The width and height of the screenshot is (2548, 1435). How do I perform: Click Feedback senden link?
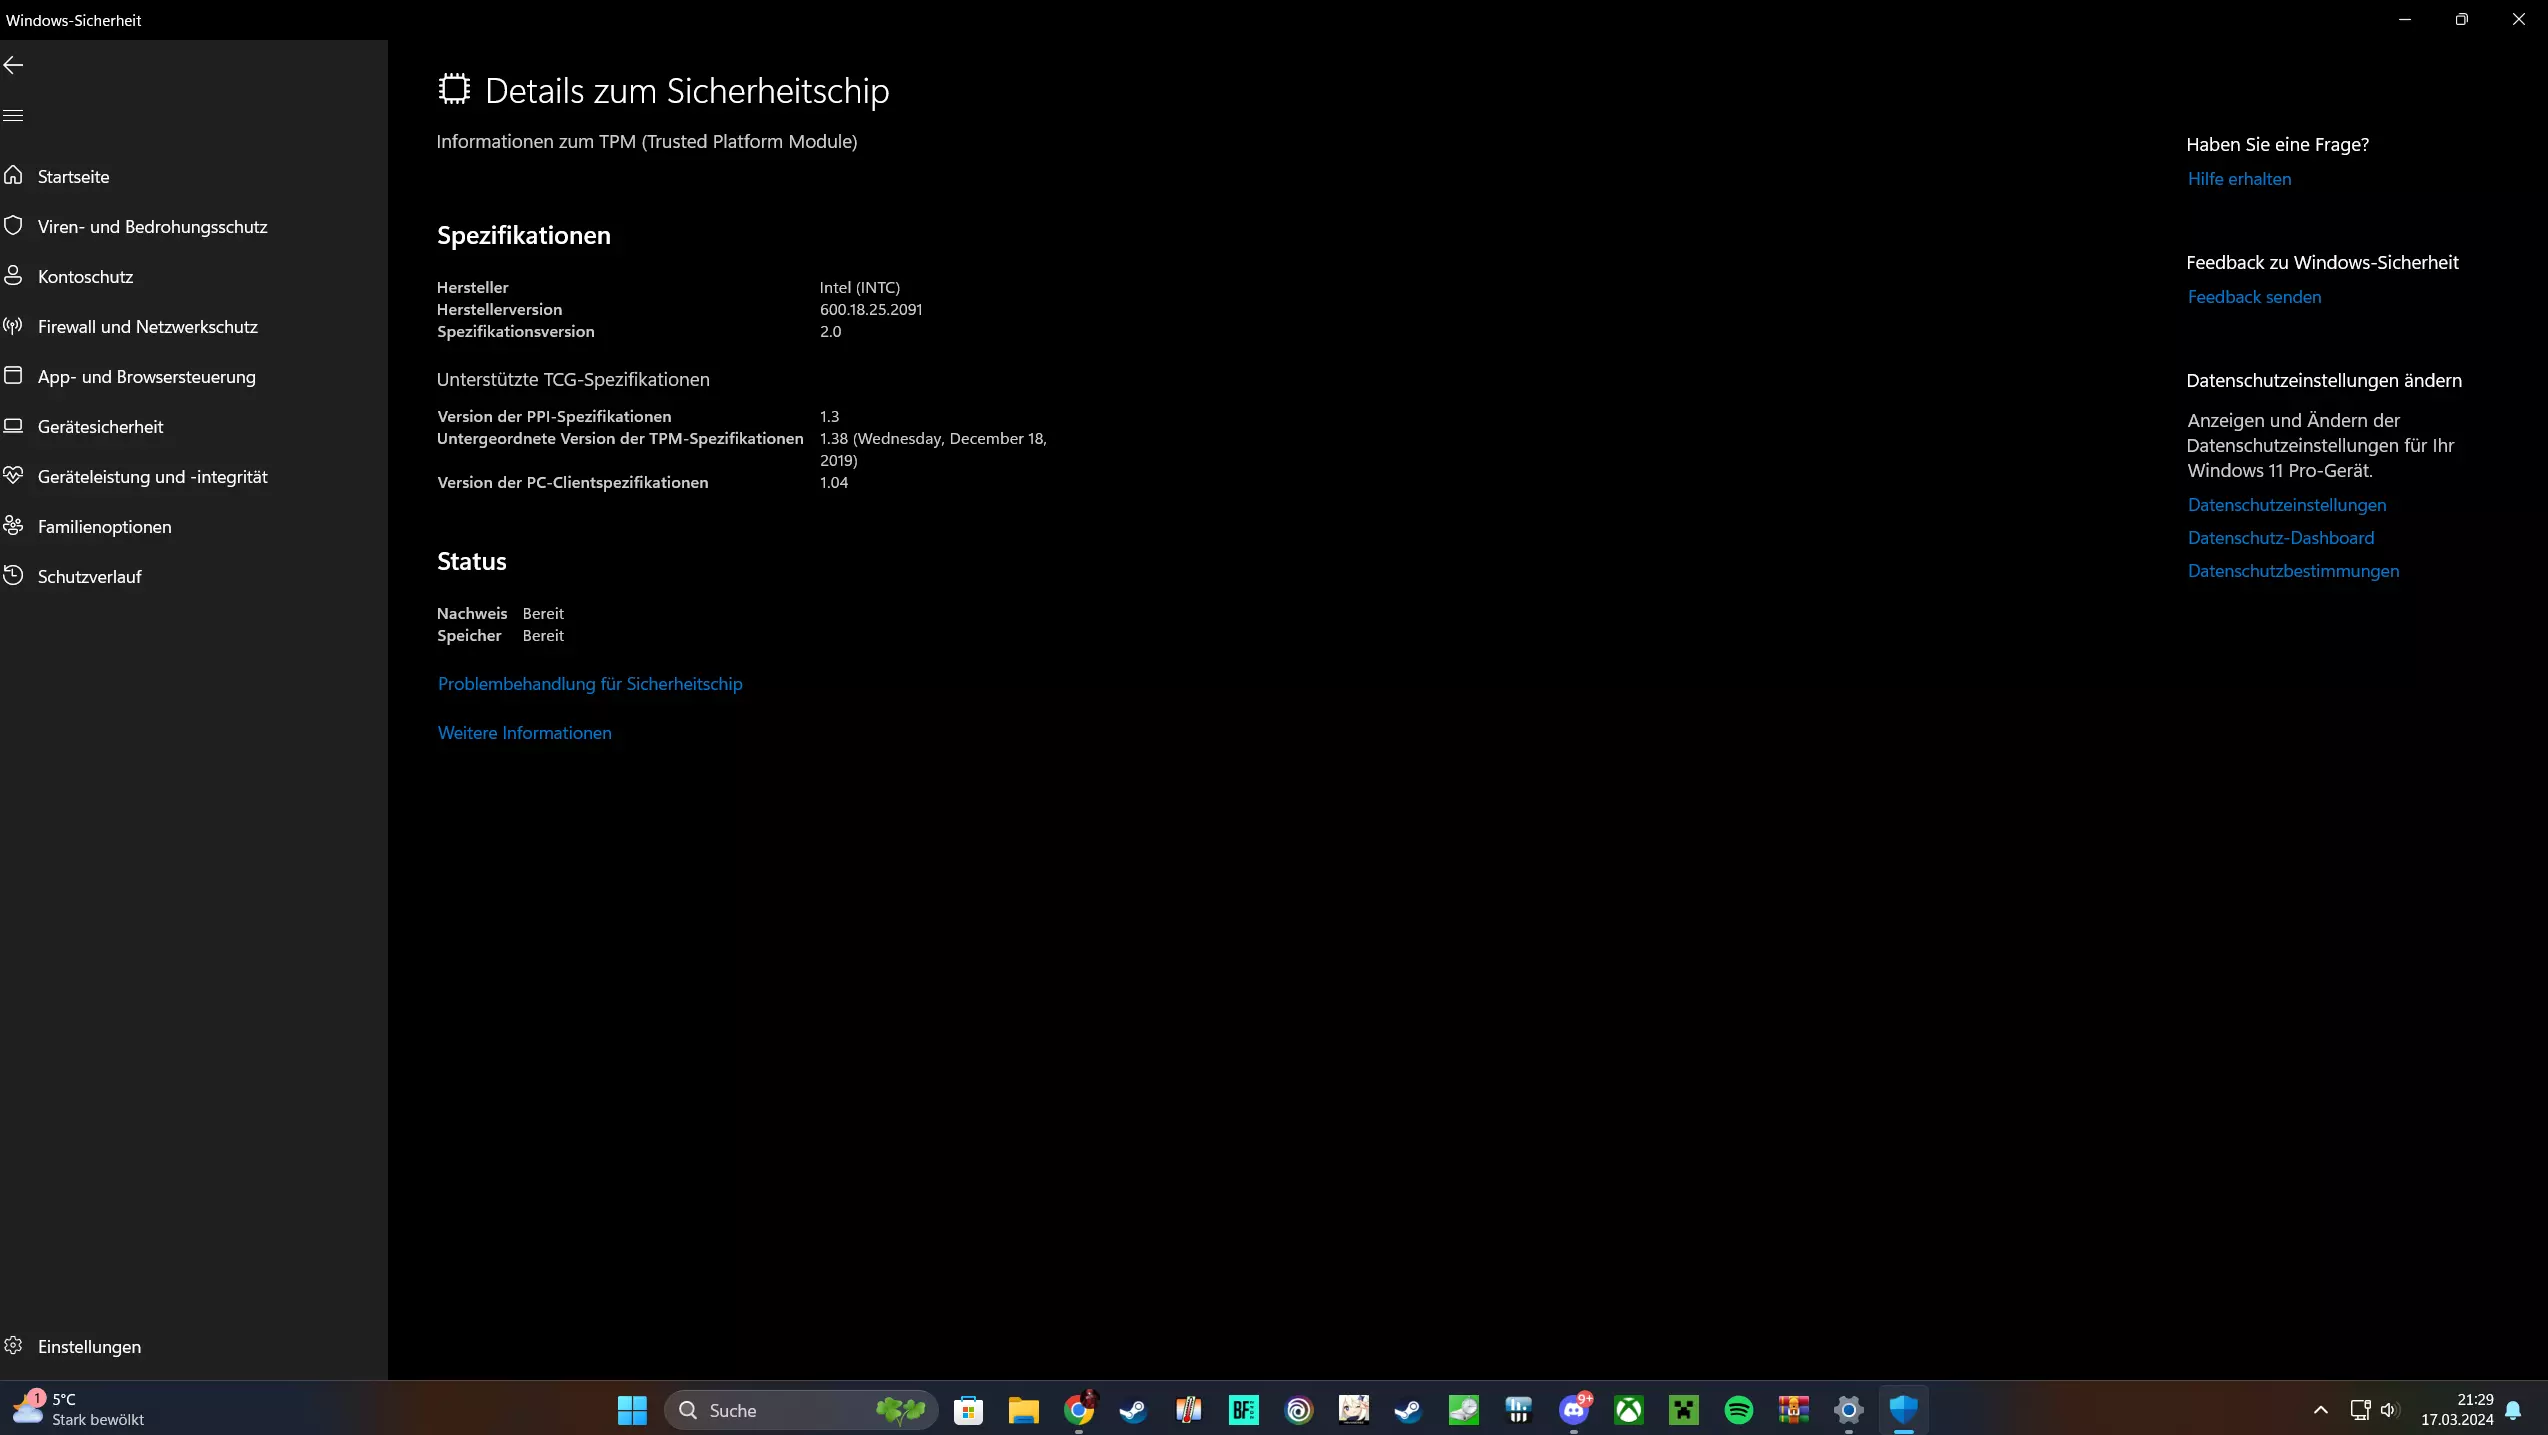[x=2254, y=297]
